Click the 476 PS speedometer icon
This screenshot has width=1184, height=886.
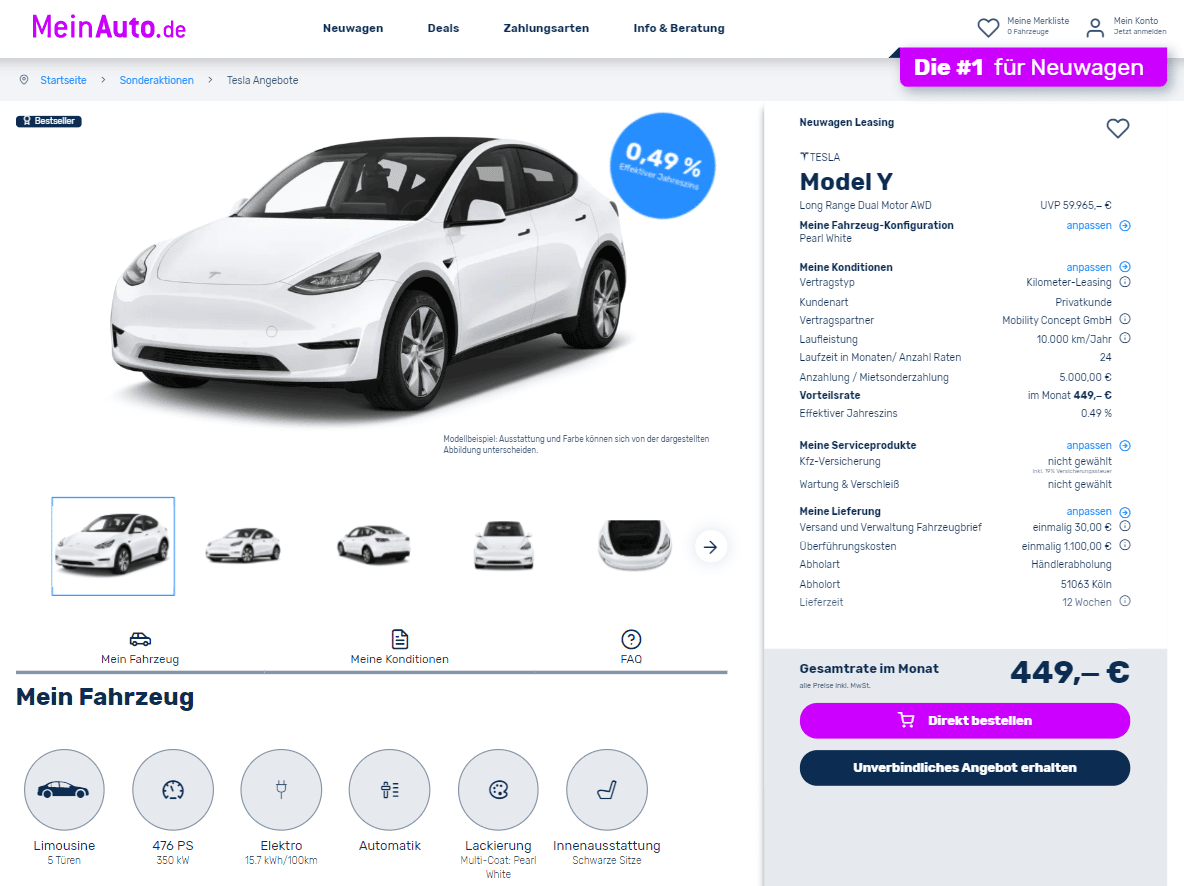[173, 790]
